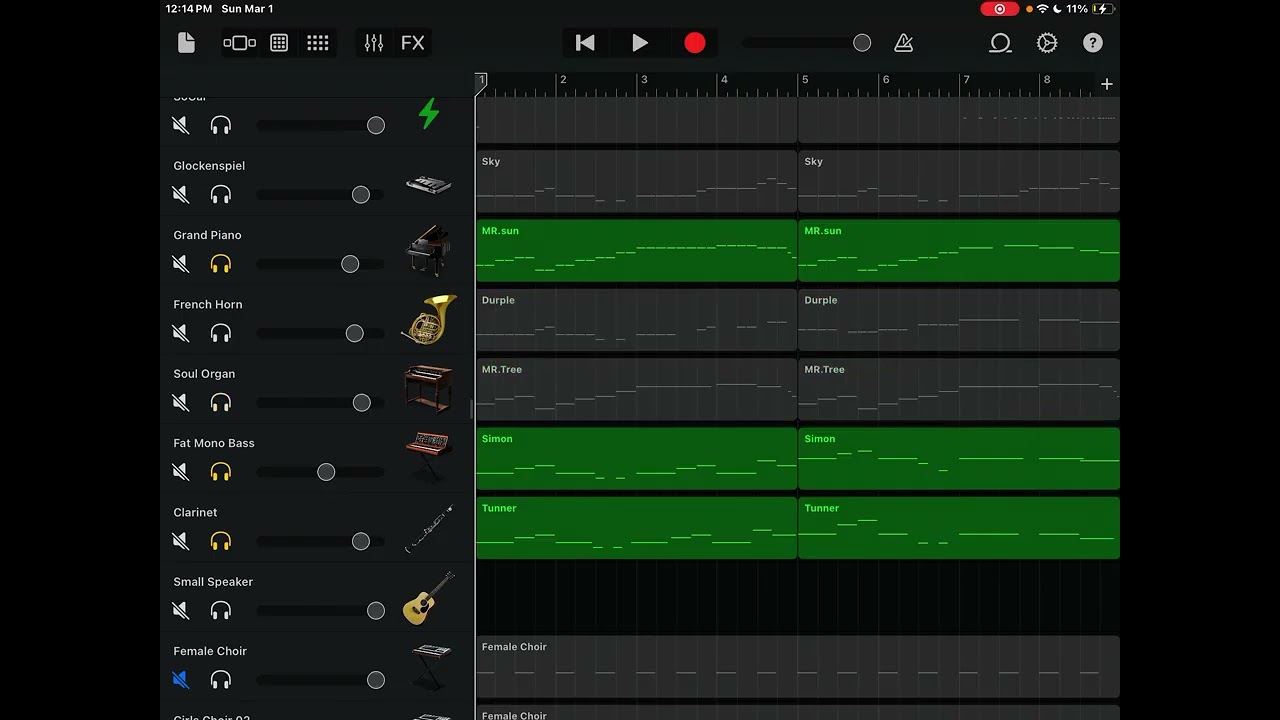The height and width of the screenshot is (720, 1280).
Task: Solo the Female Choir track
Action: pyautogui.click(x=221, y=680)
